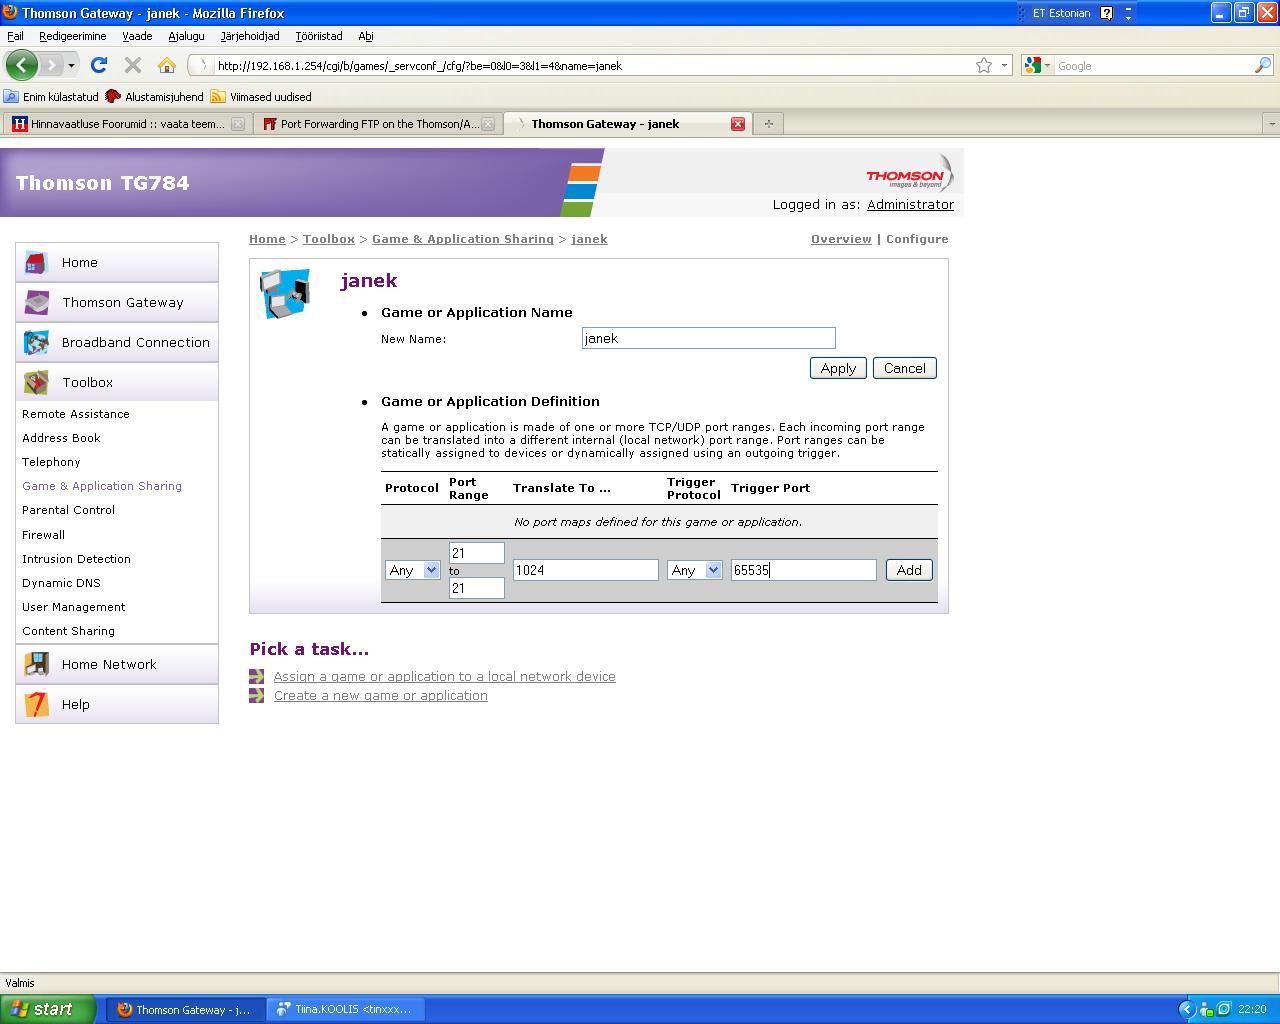Click the Windows start button
Image resolution: width=1280 pixels, height=1024 pixels.
click(48, 1010)
